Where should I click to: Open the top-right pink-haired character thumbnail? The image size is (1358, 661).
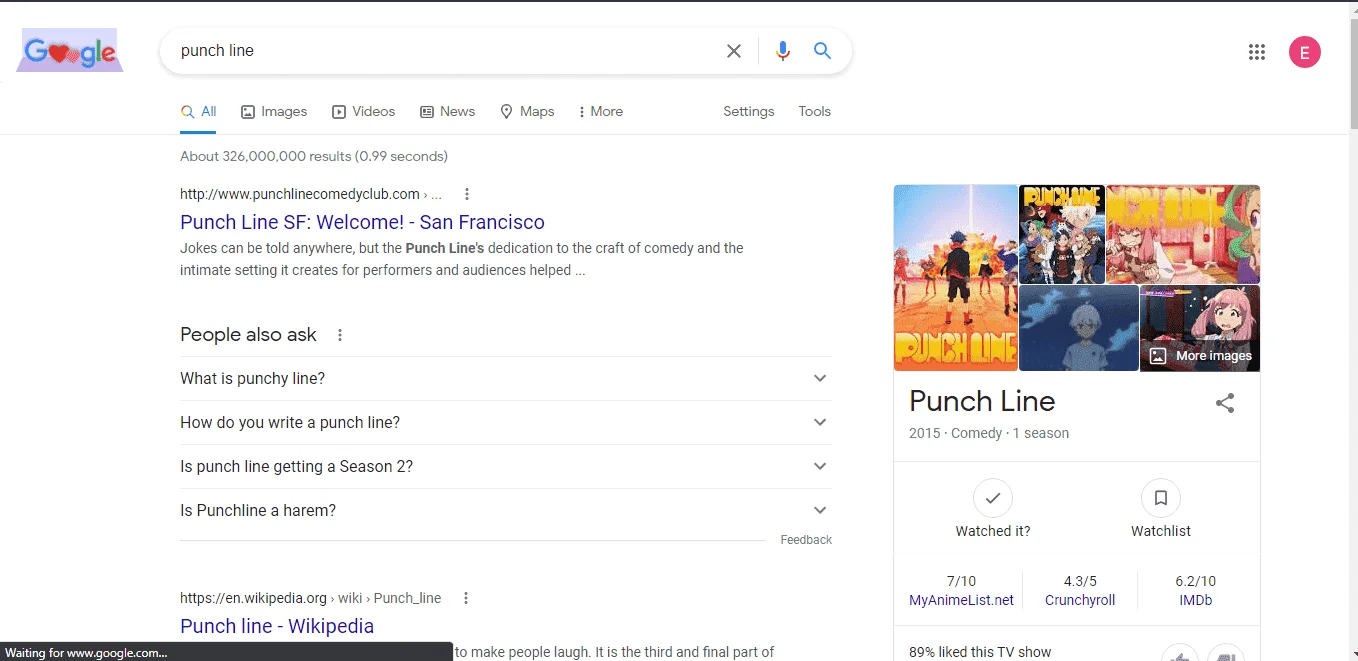tap(1183, 234)
